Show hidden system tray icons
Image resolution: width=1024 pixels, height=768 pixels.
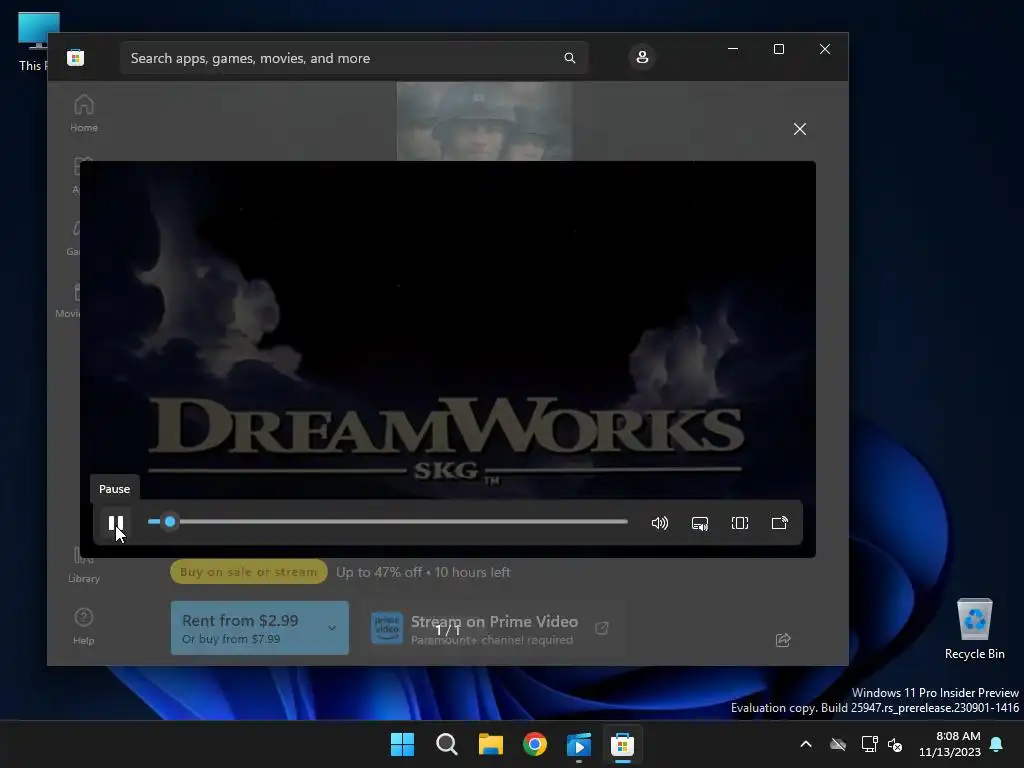point(806,744)
